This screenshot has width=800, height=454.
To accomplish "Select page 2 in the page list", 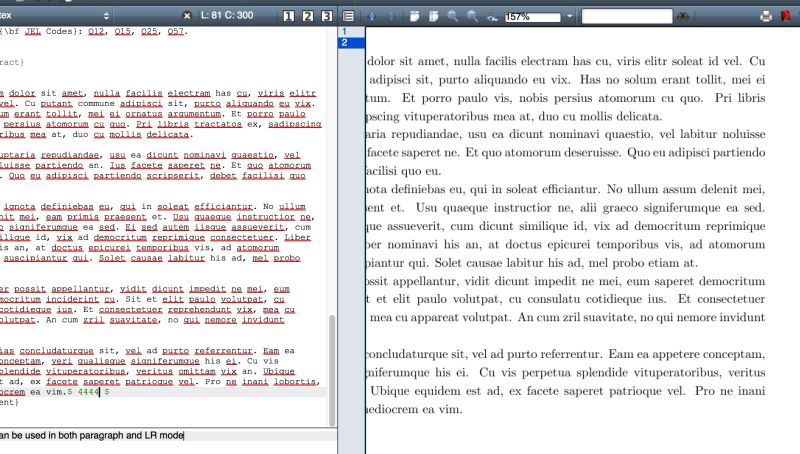I will [352, 43].
